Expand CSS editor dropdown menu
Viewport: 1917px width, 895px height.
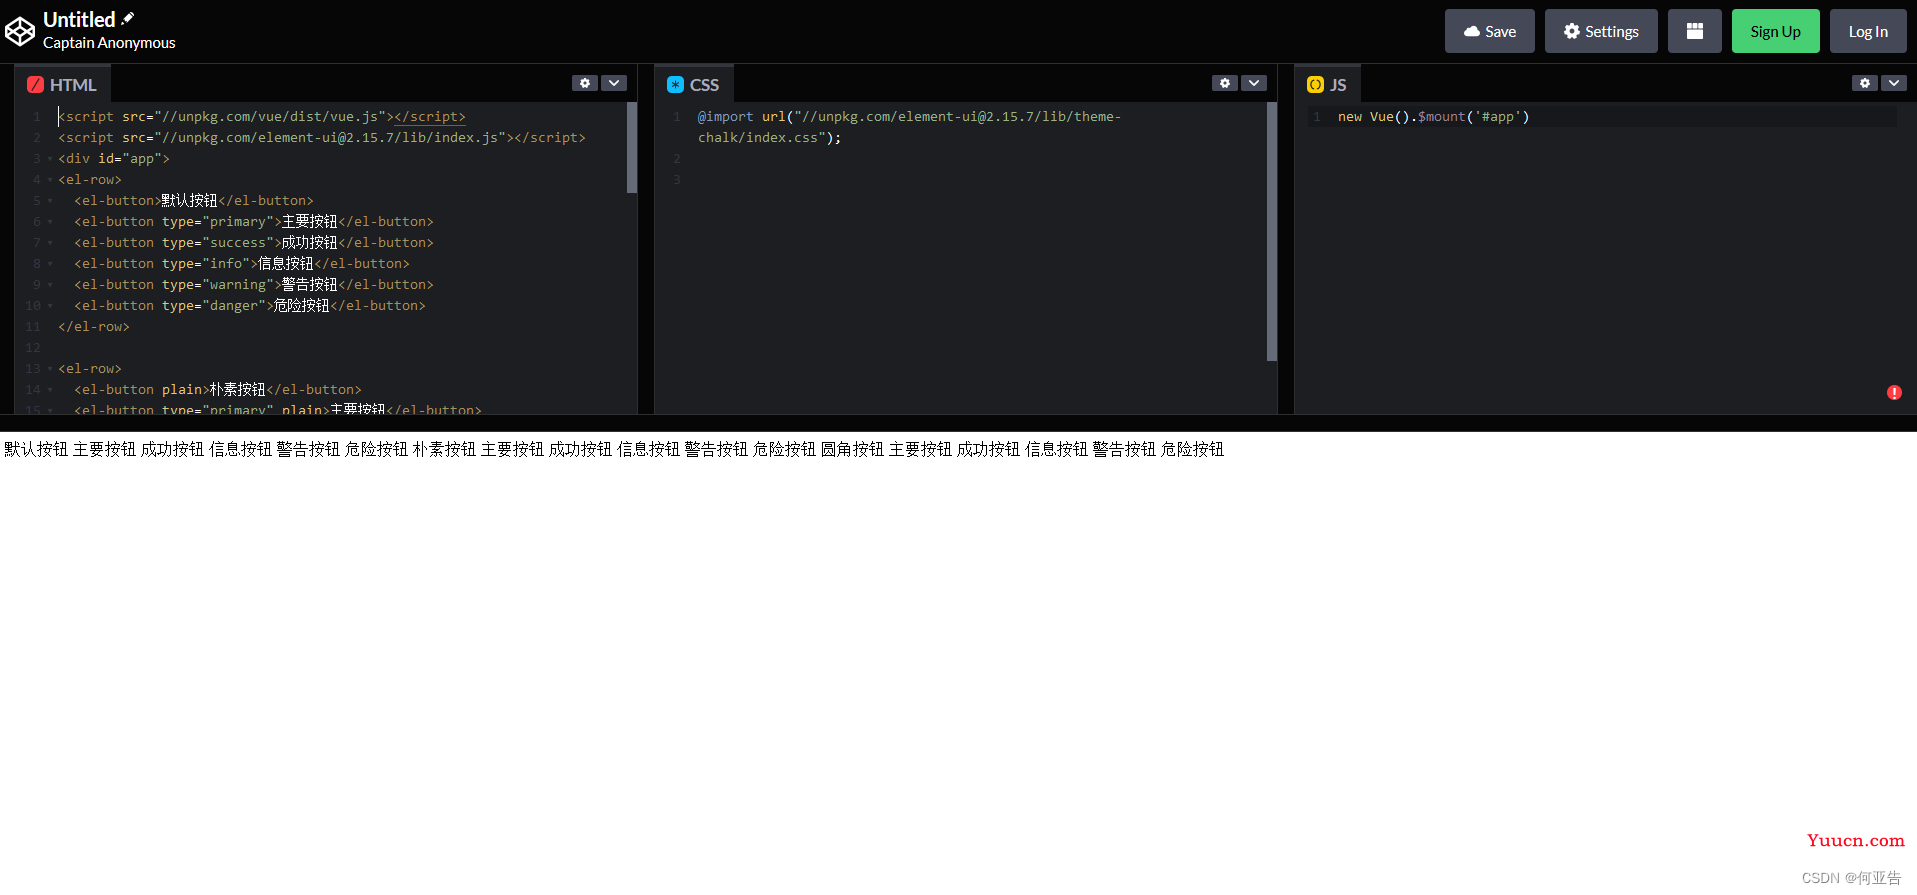[x=1254, y=83]
